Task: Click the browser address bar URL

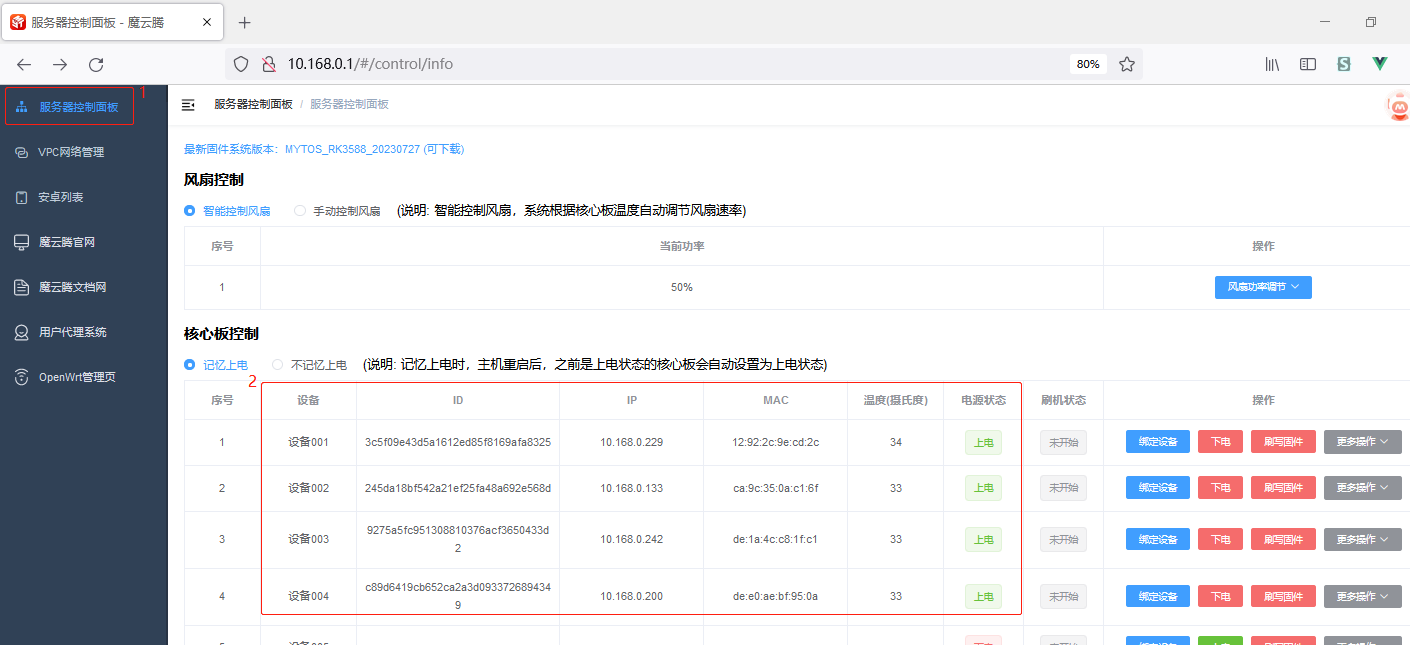Action: pos(370,64)
